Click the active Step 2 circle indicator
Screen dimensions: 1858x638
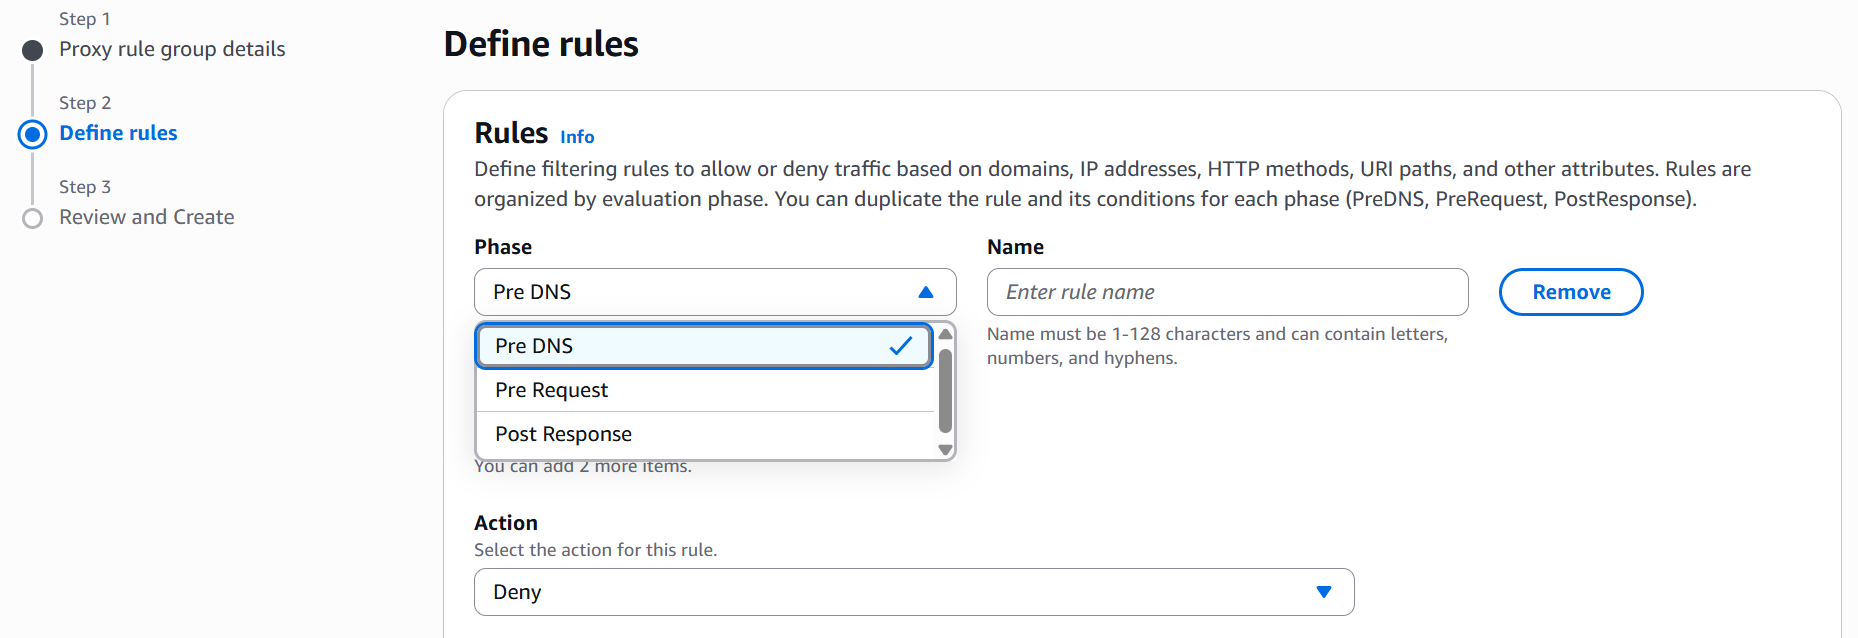33,134
